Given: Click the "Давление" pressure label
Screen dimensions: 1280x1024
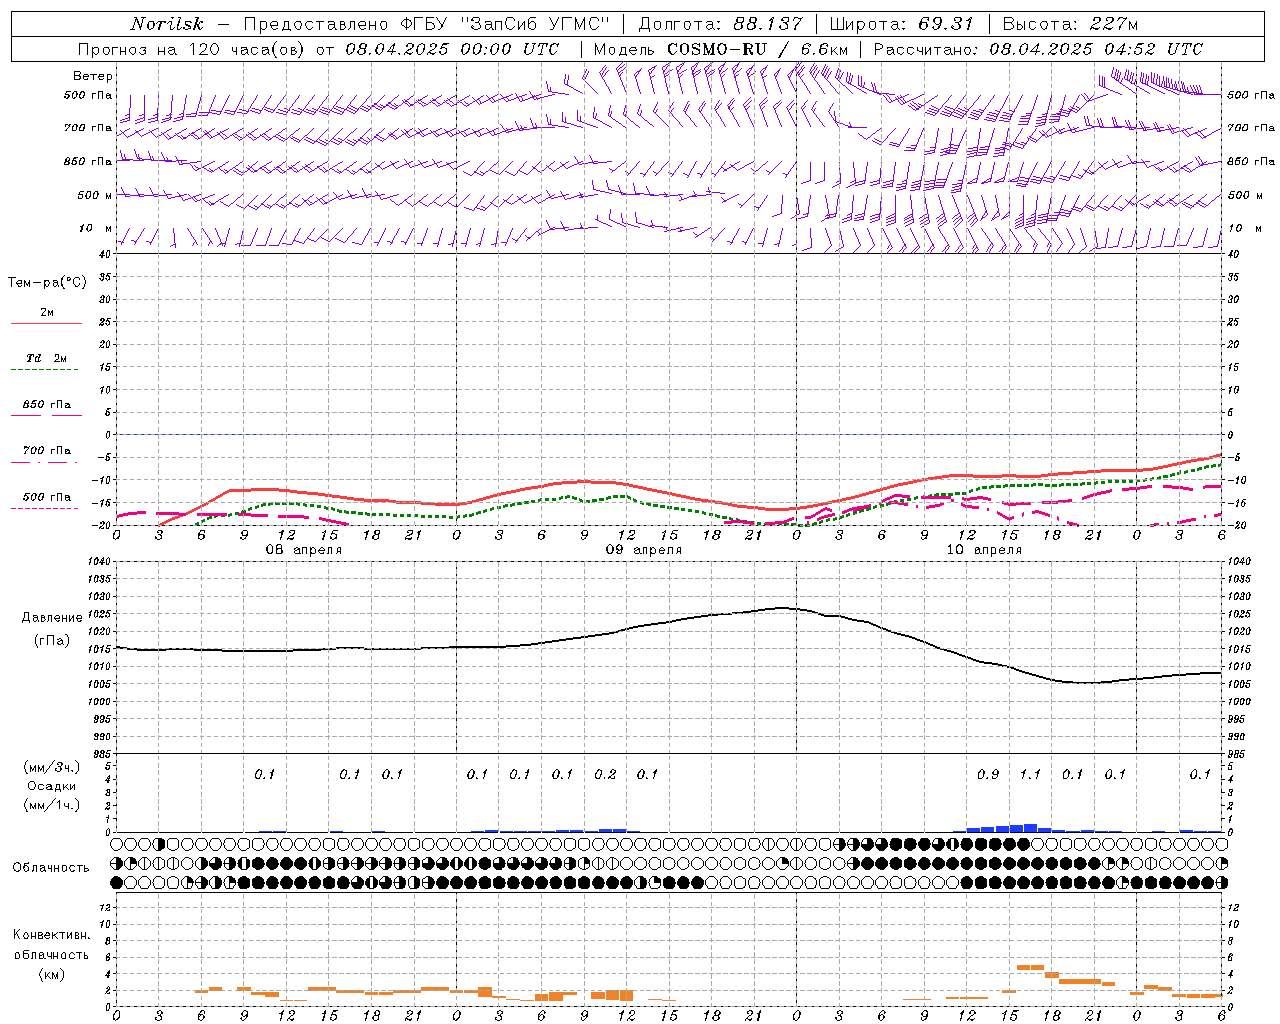Looking at the screenshot, I should (52, 617).
